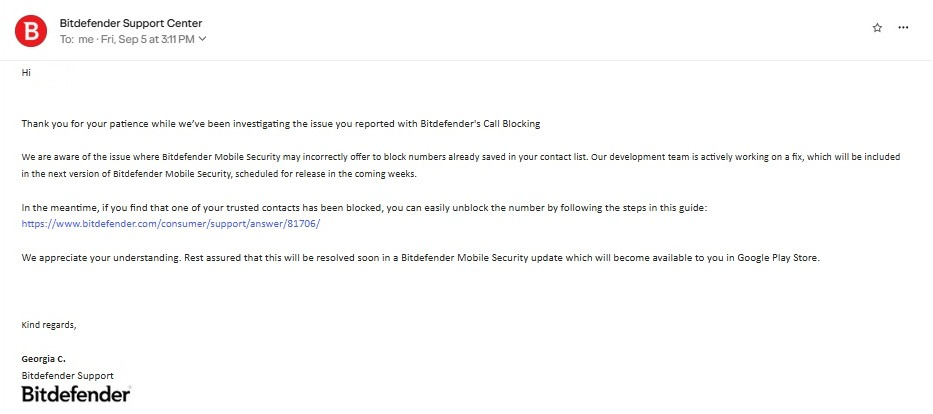933x414 pixels.
Task: Star this email message
Action: [x=877, y=27]
